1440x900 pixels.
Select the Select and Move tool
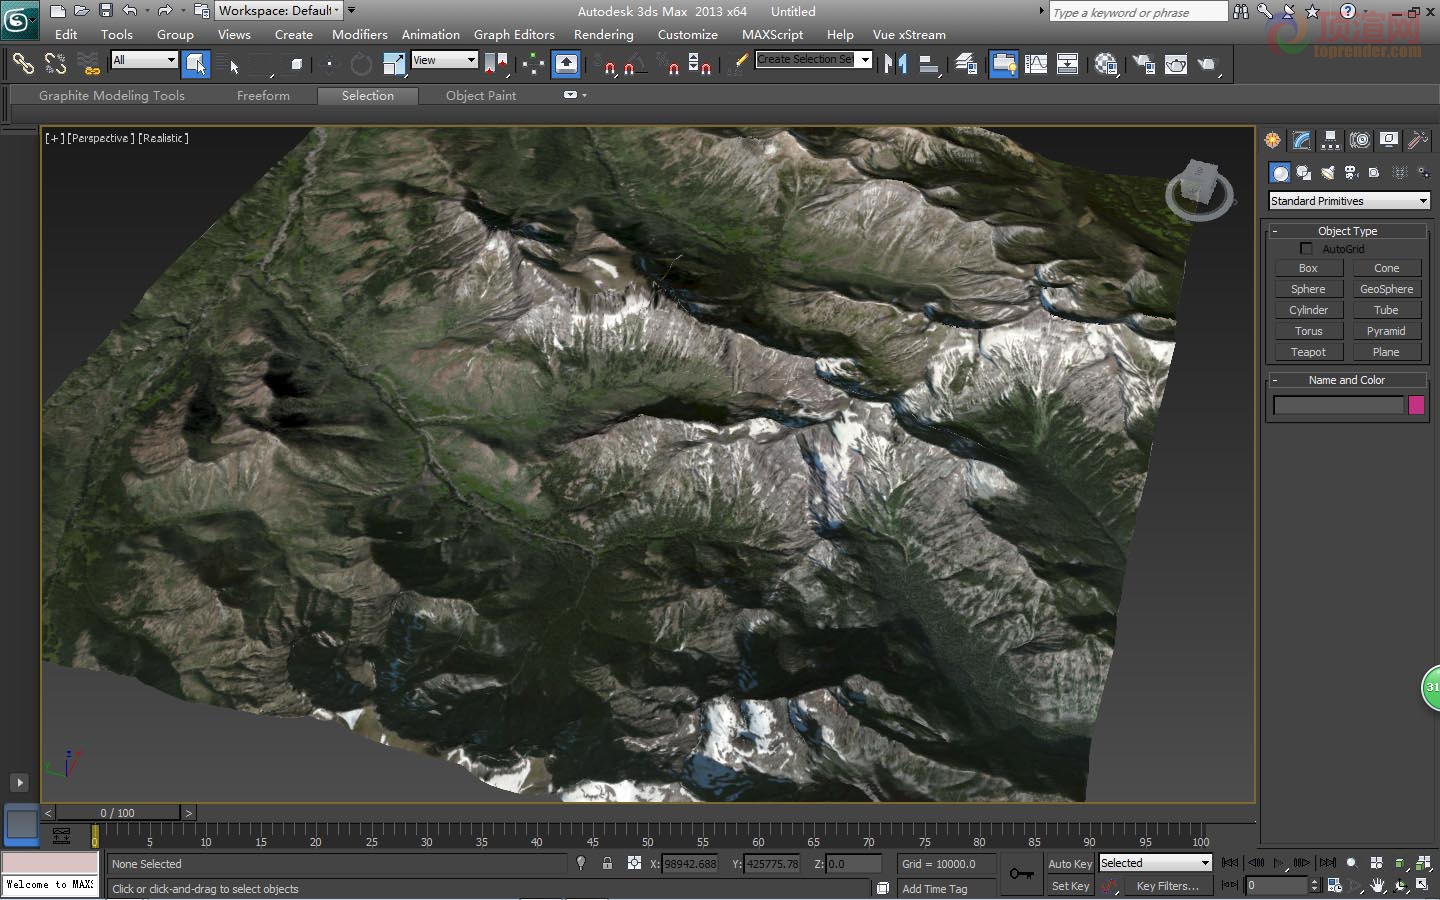(x=329, y=64)
